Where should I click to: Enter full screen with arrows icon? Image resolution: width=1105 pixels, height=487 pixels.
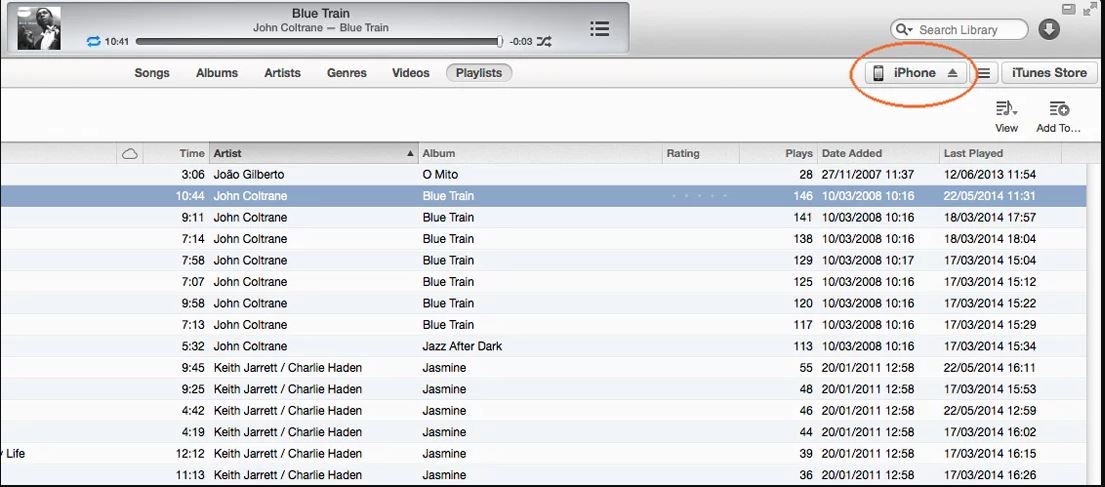click(x=1091, y=8)
